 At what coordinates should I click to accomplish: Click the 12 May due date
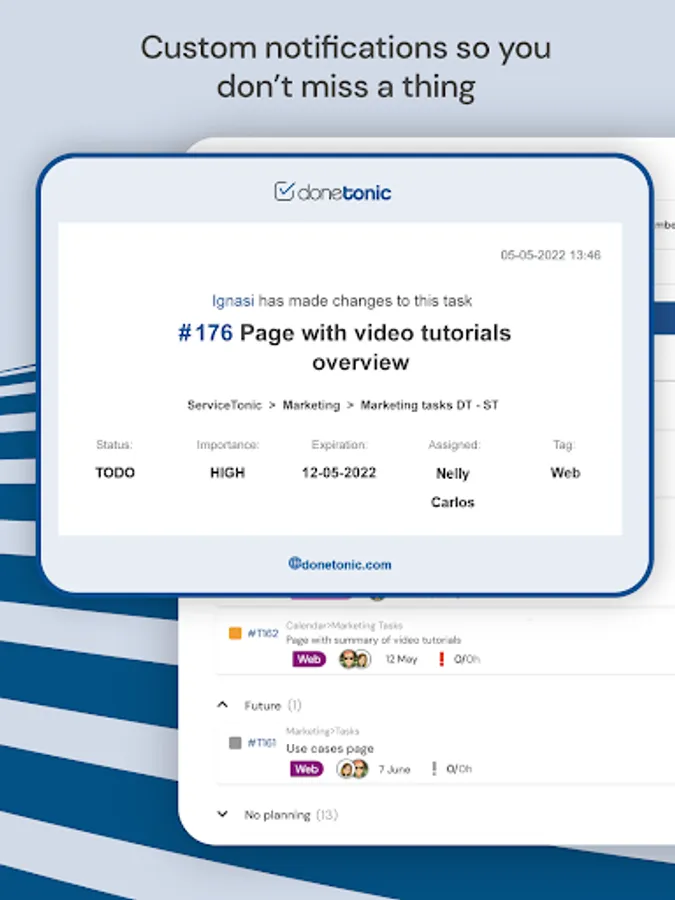click(401, 659)
